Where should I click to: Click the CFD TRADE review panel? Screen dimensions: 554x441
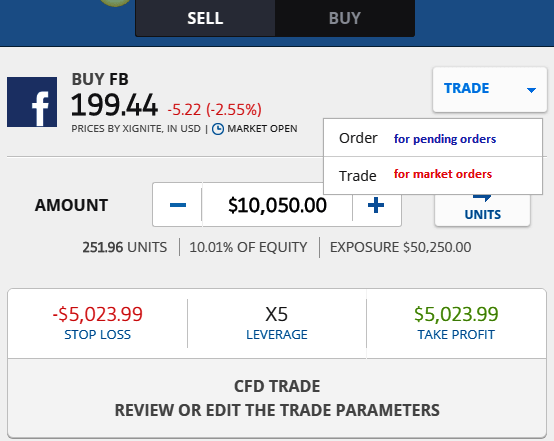[x=277, y=398]
